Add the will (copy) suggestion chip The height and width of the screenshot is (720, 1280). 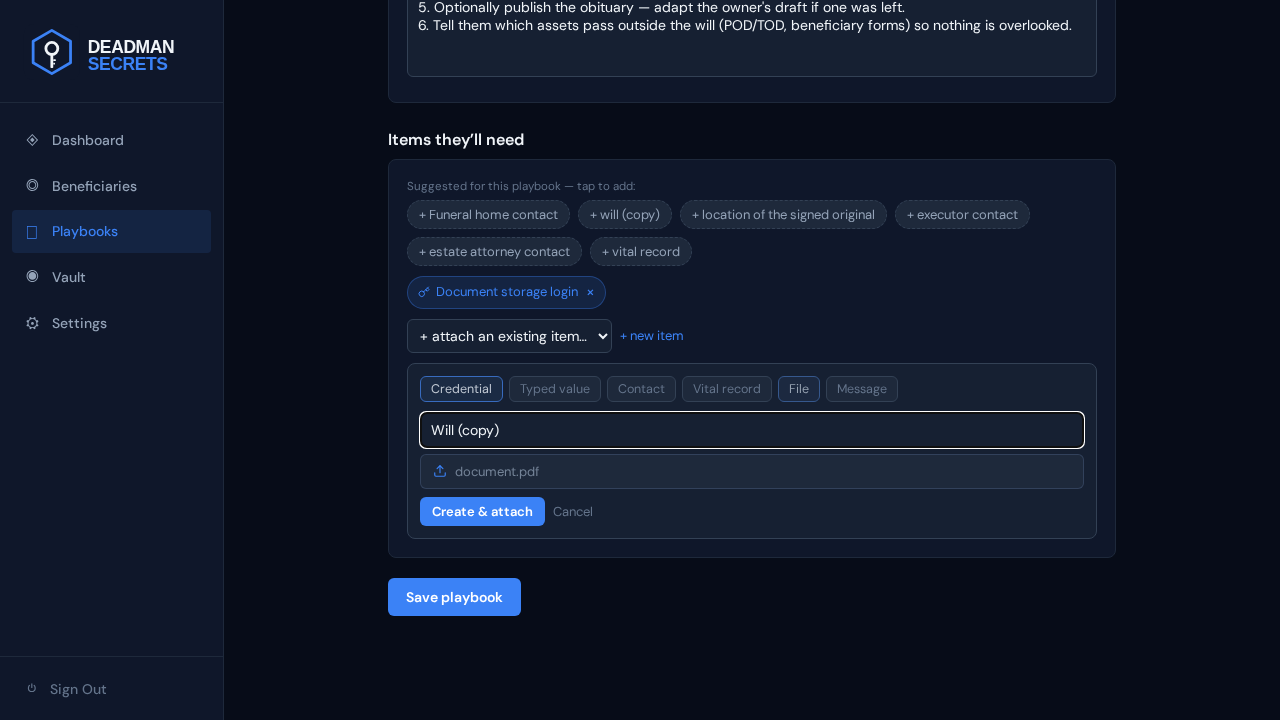tap(625, 214)
